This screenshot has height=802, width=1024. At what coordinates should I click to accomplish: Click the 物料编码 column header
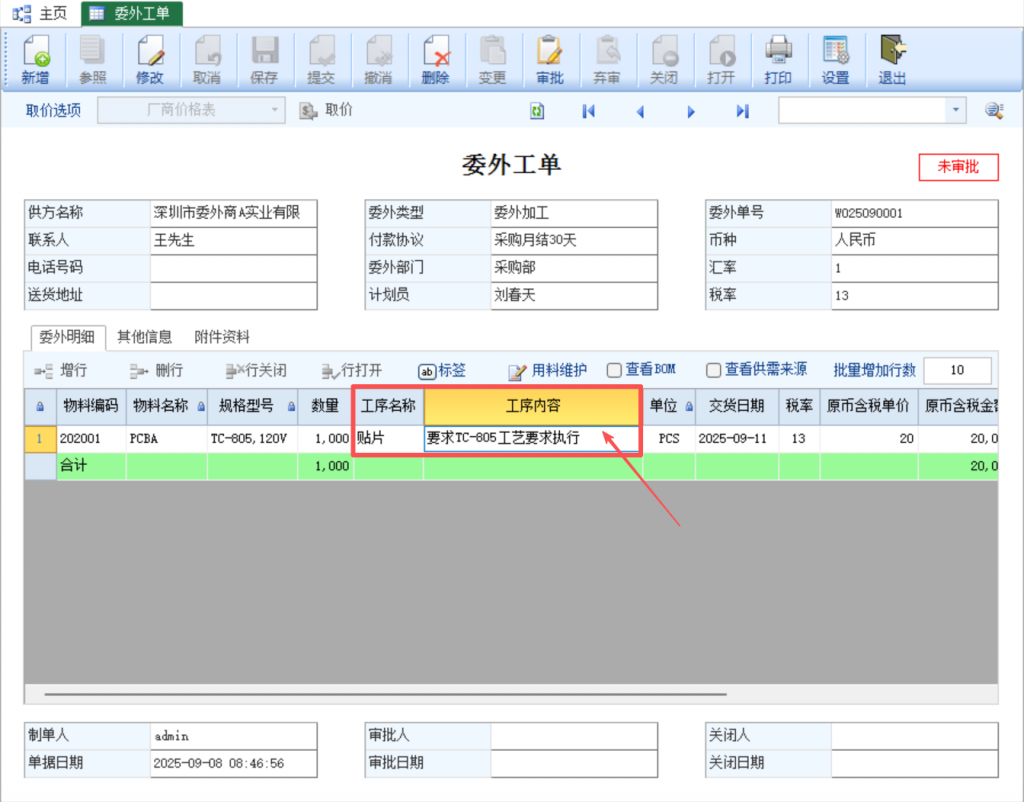coord(91,406)
